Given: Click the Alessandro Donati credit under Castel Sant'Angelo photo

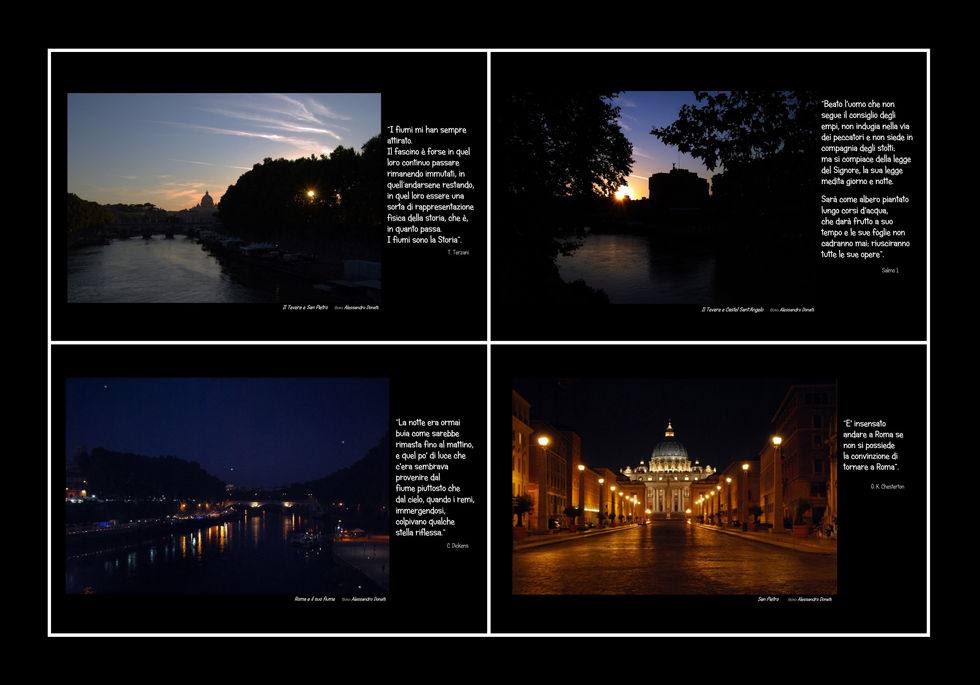Looking at the screenshot, I should pyautogui.click(x=797, y=309).
